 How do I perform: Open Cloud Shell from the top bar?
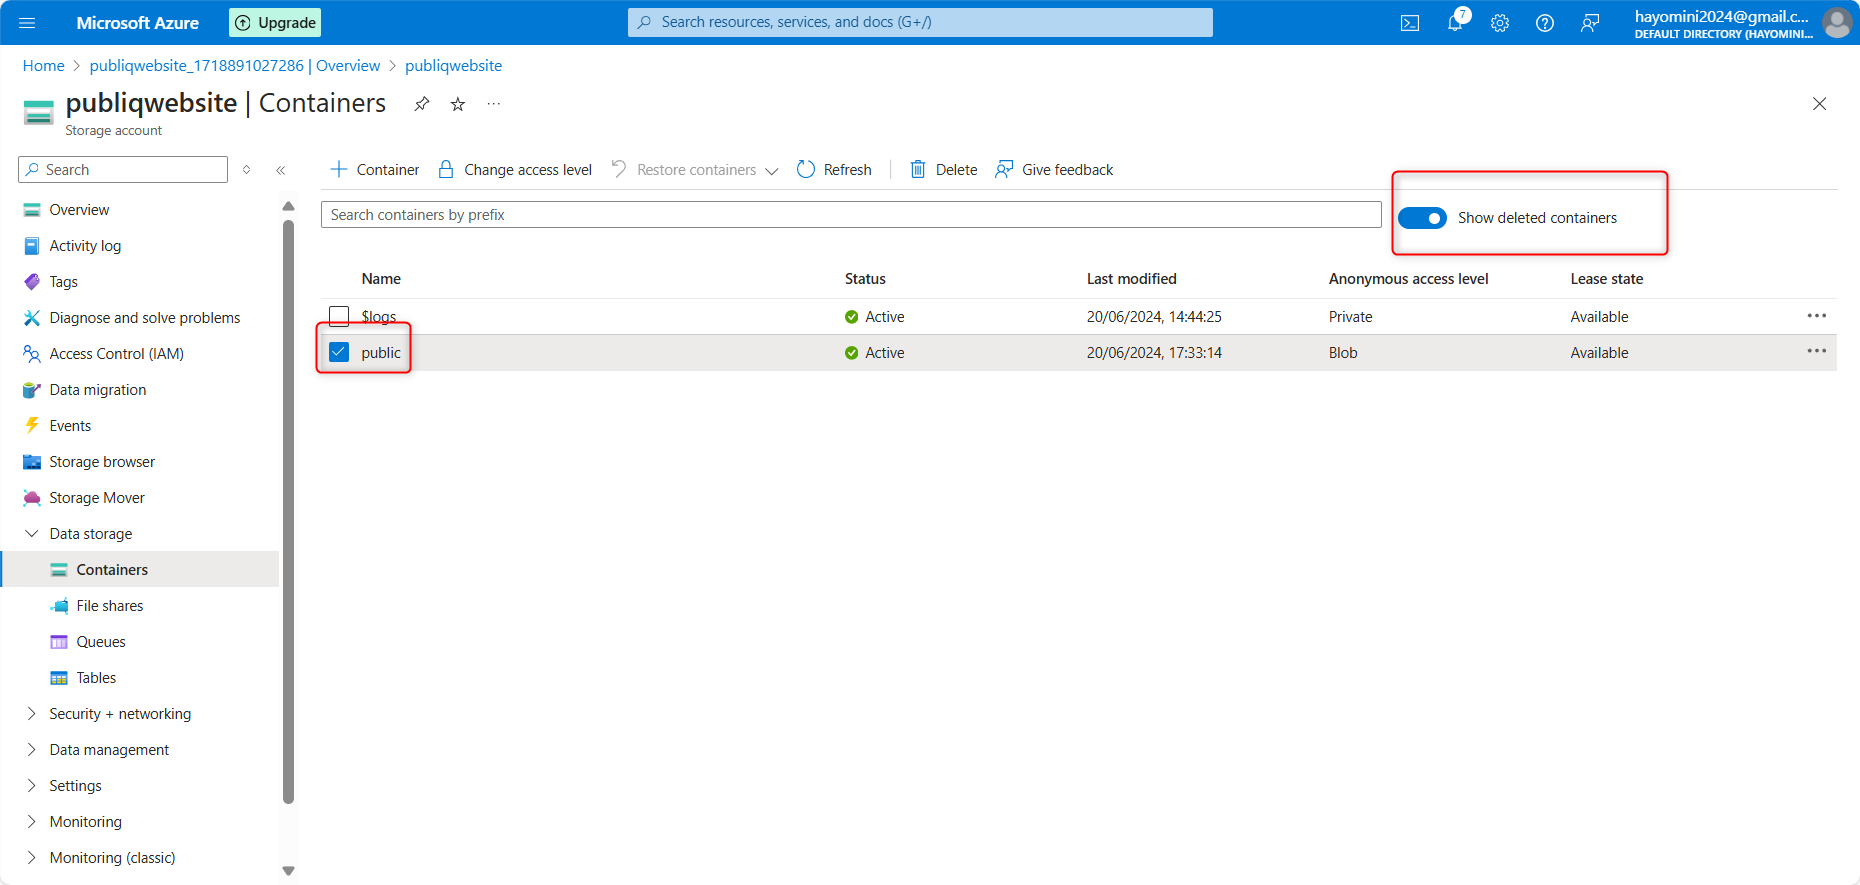[x=1409, y=23]
